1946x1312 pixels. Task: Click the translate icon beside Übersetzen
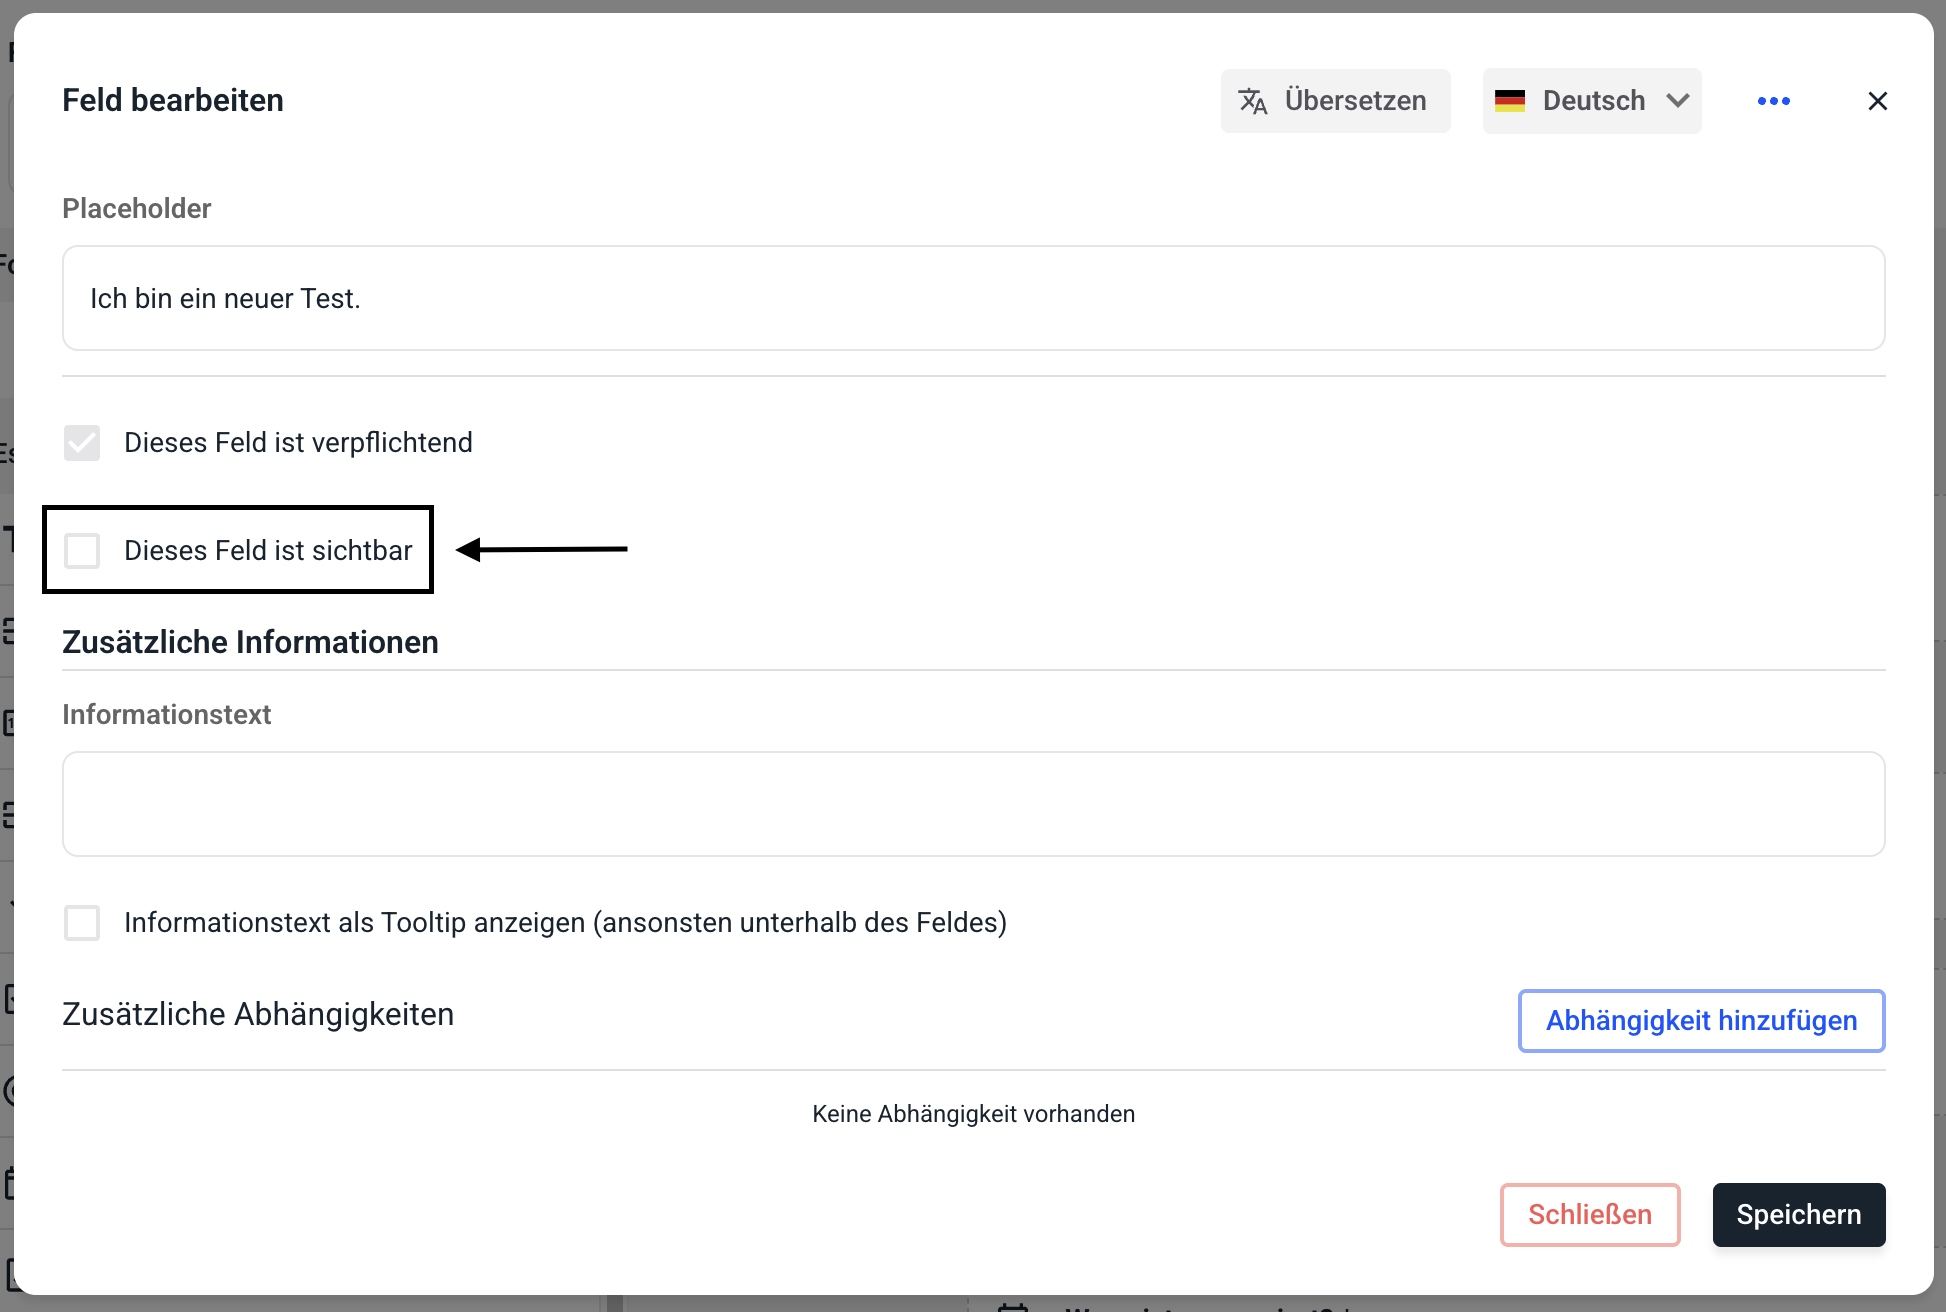coord(1252,101)
